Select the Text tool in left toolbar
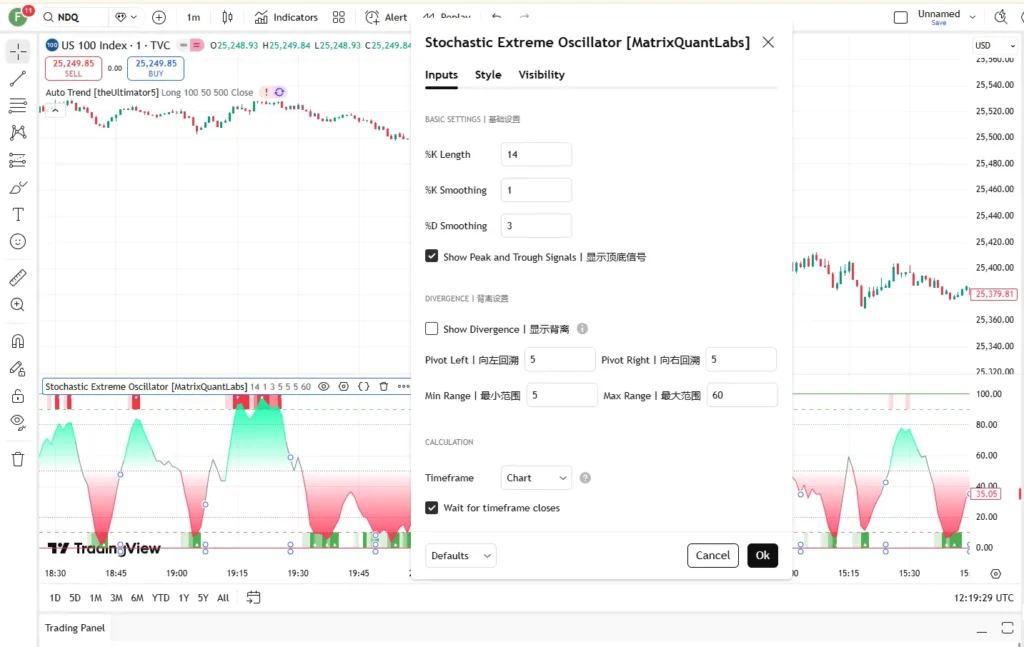Screen dimensions: 1024x647 [x=18, y=215]
